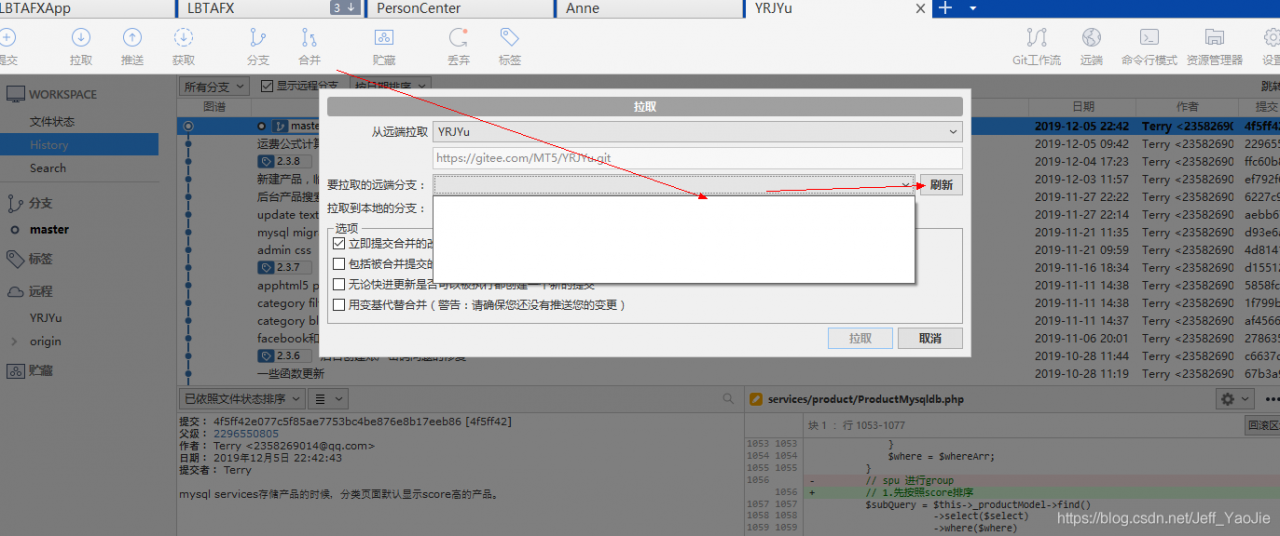Screen dimensions: 1280x536
Task: Click the 刷新 refresh button
Action: 941,185
